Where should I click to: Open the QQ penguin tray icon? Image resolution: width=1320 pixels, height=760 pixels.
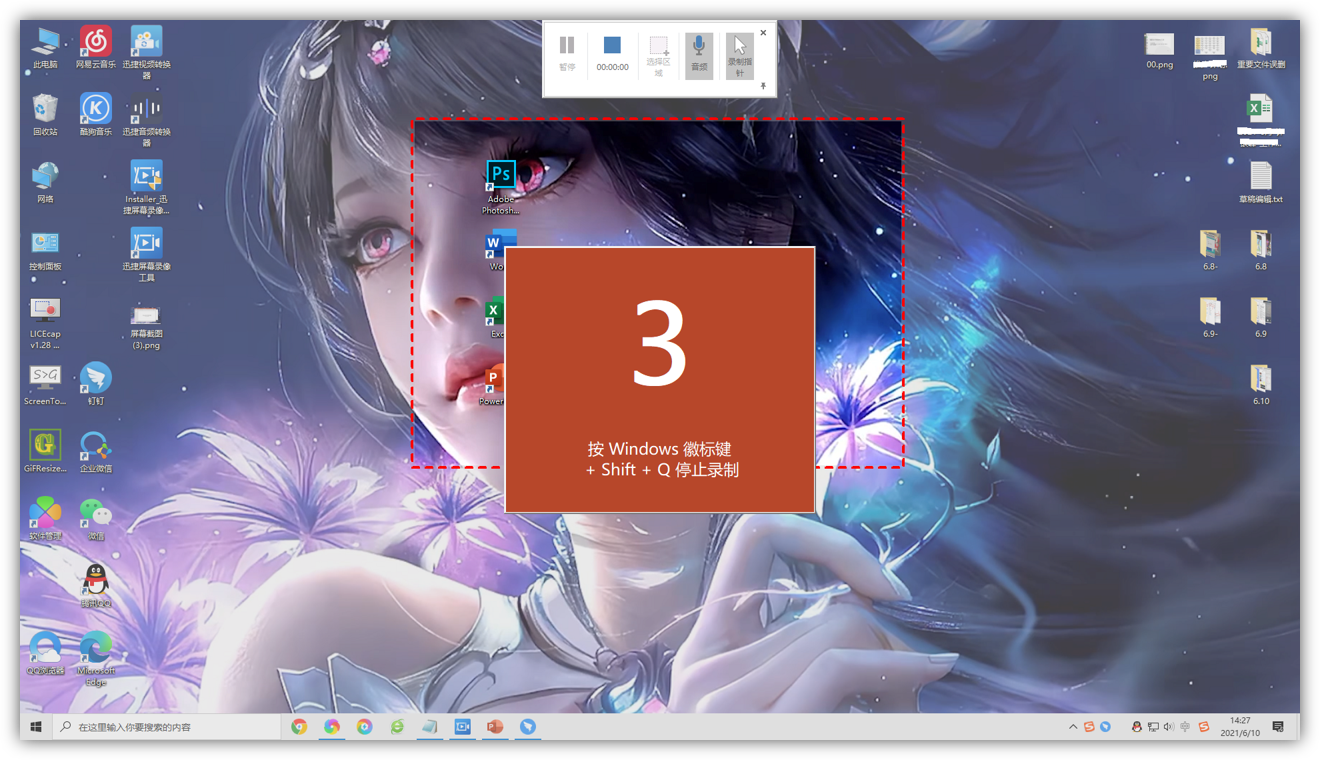click(1136, 727)
